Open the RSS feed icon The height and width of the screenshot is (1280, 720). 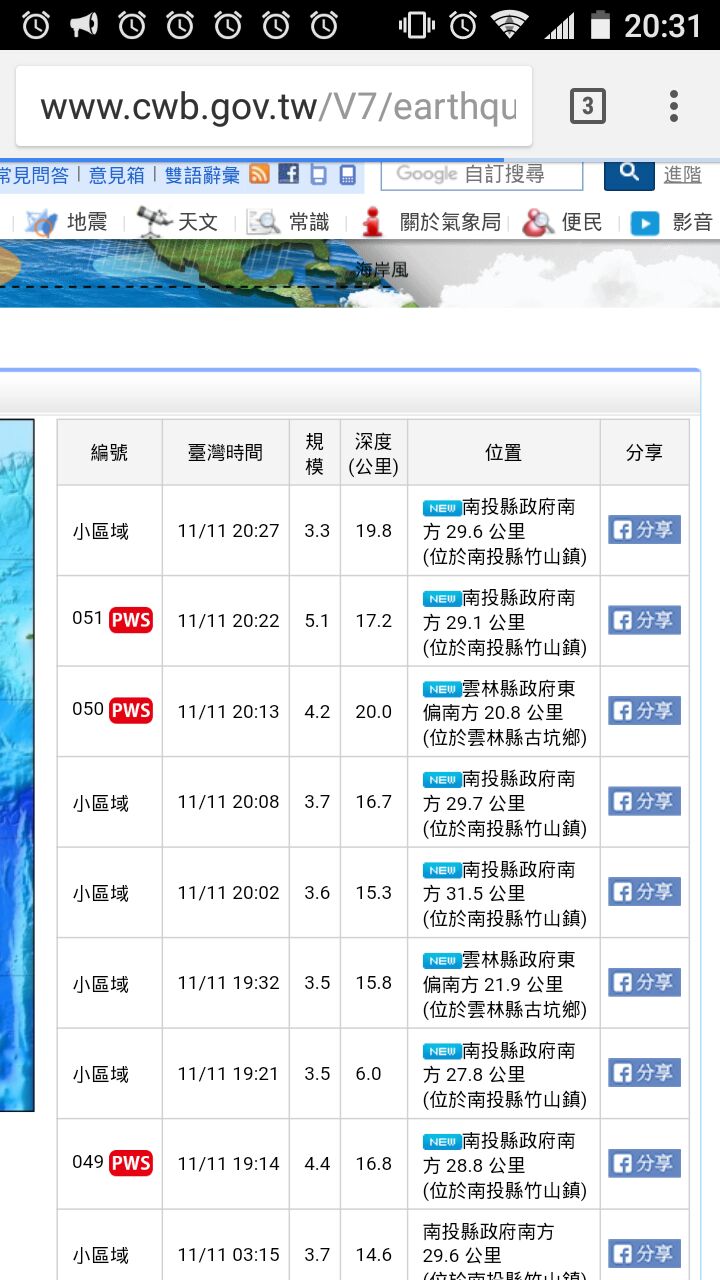[260, 174]
